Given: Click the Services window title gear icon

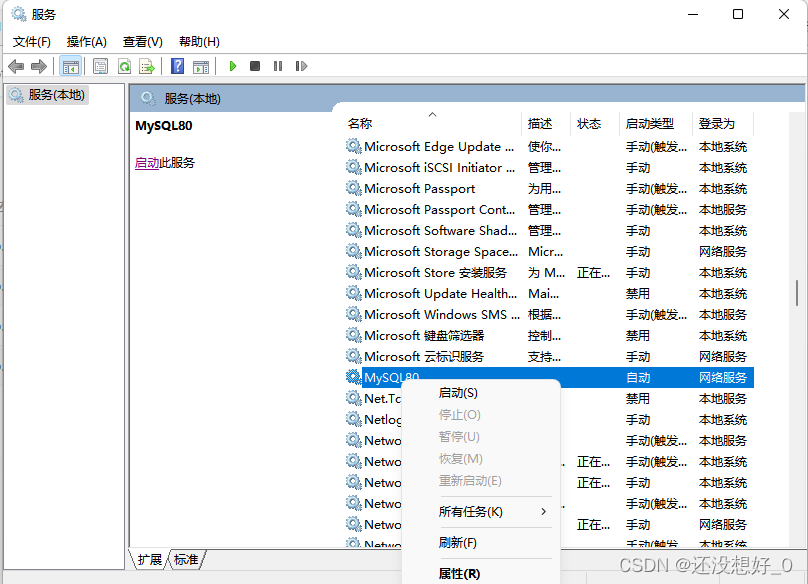Looking at the screenshot, I should (19, 14).
